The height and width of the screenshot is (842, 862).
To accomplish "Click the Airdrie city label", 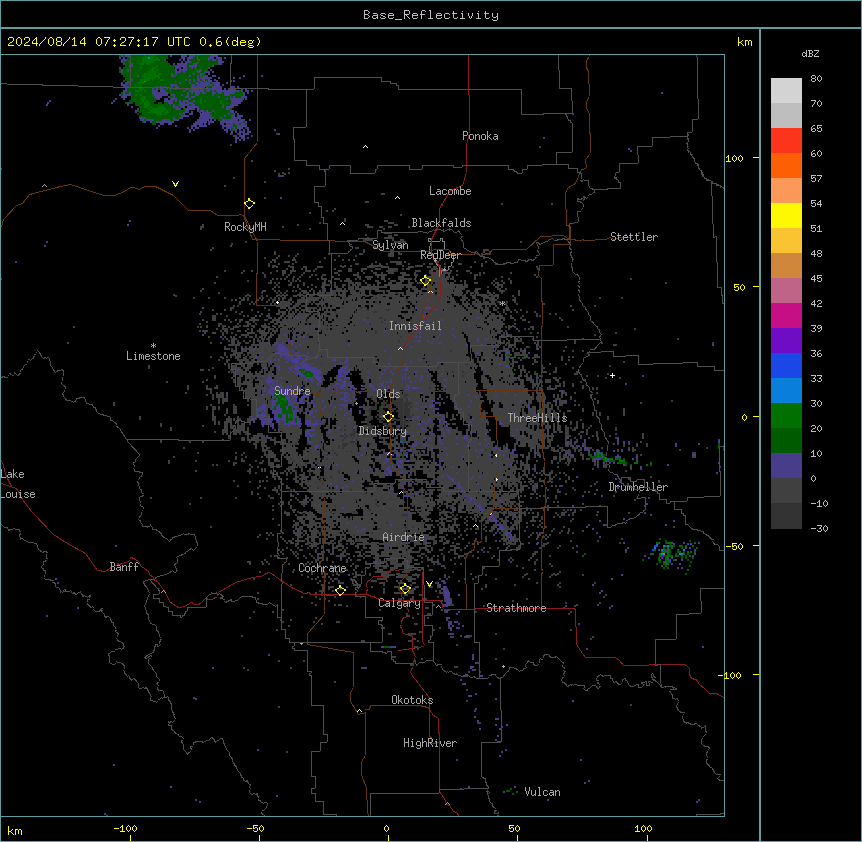I will point(404,537).
